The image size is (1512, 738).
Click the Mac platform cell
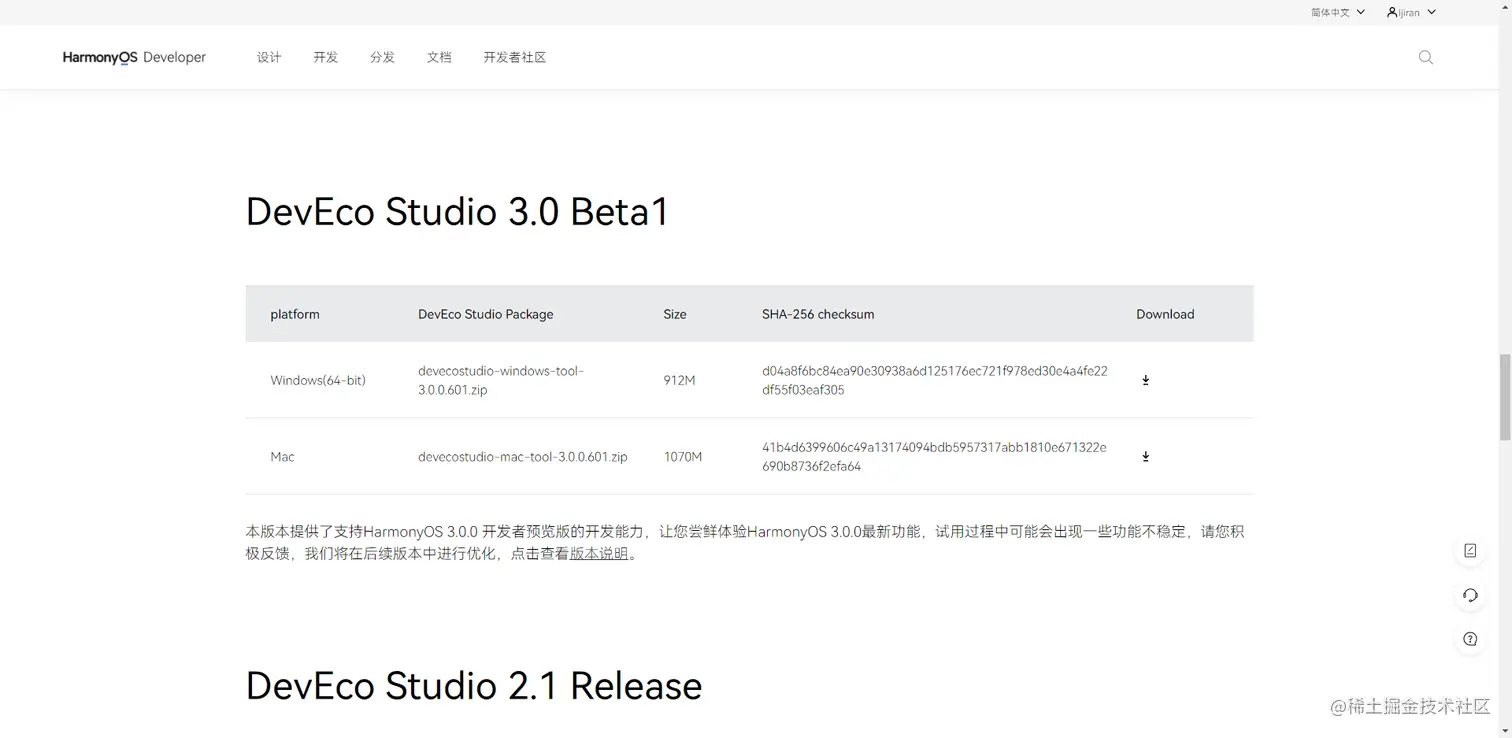point(282,457)
